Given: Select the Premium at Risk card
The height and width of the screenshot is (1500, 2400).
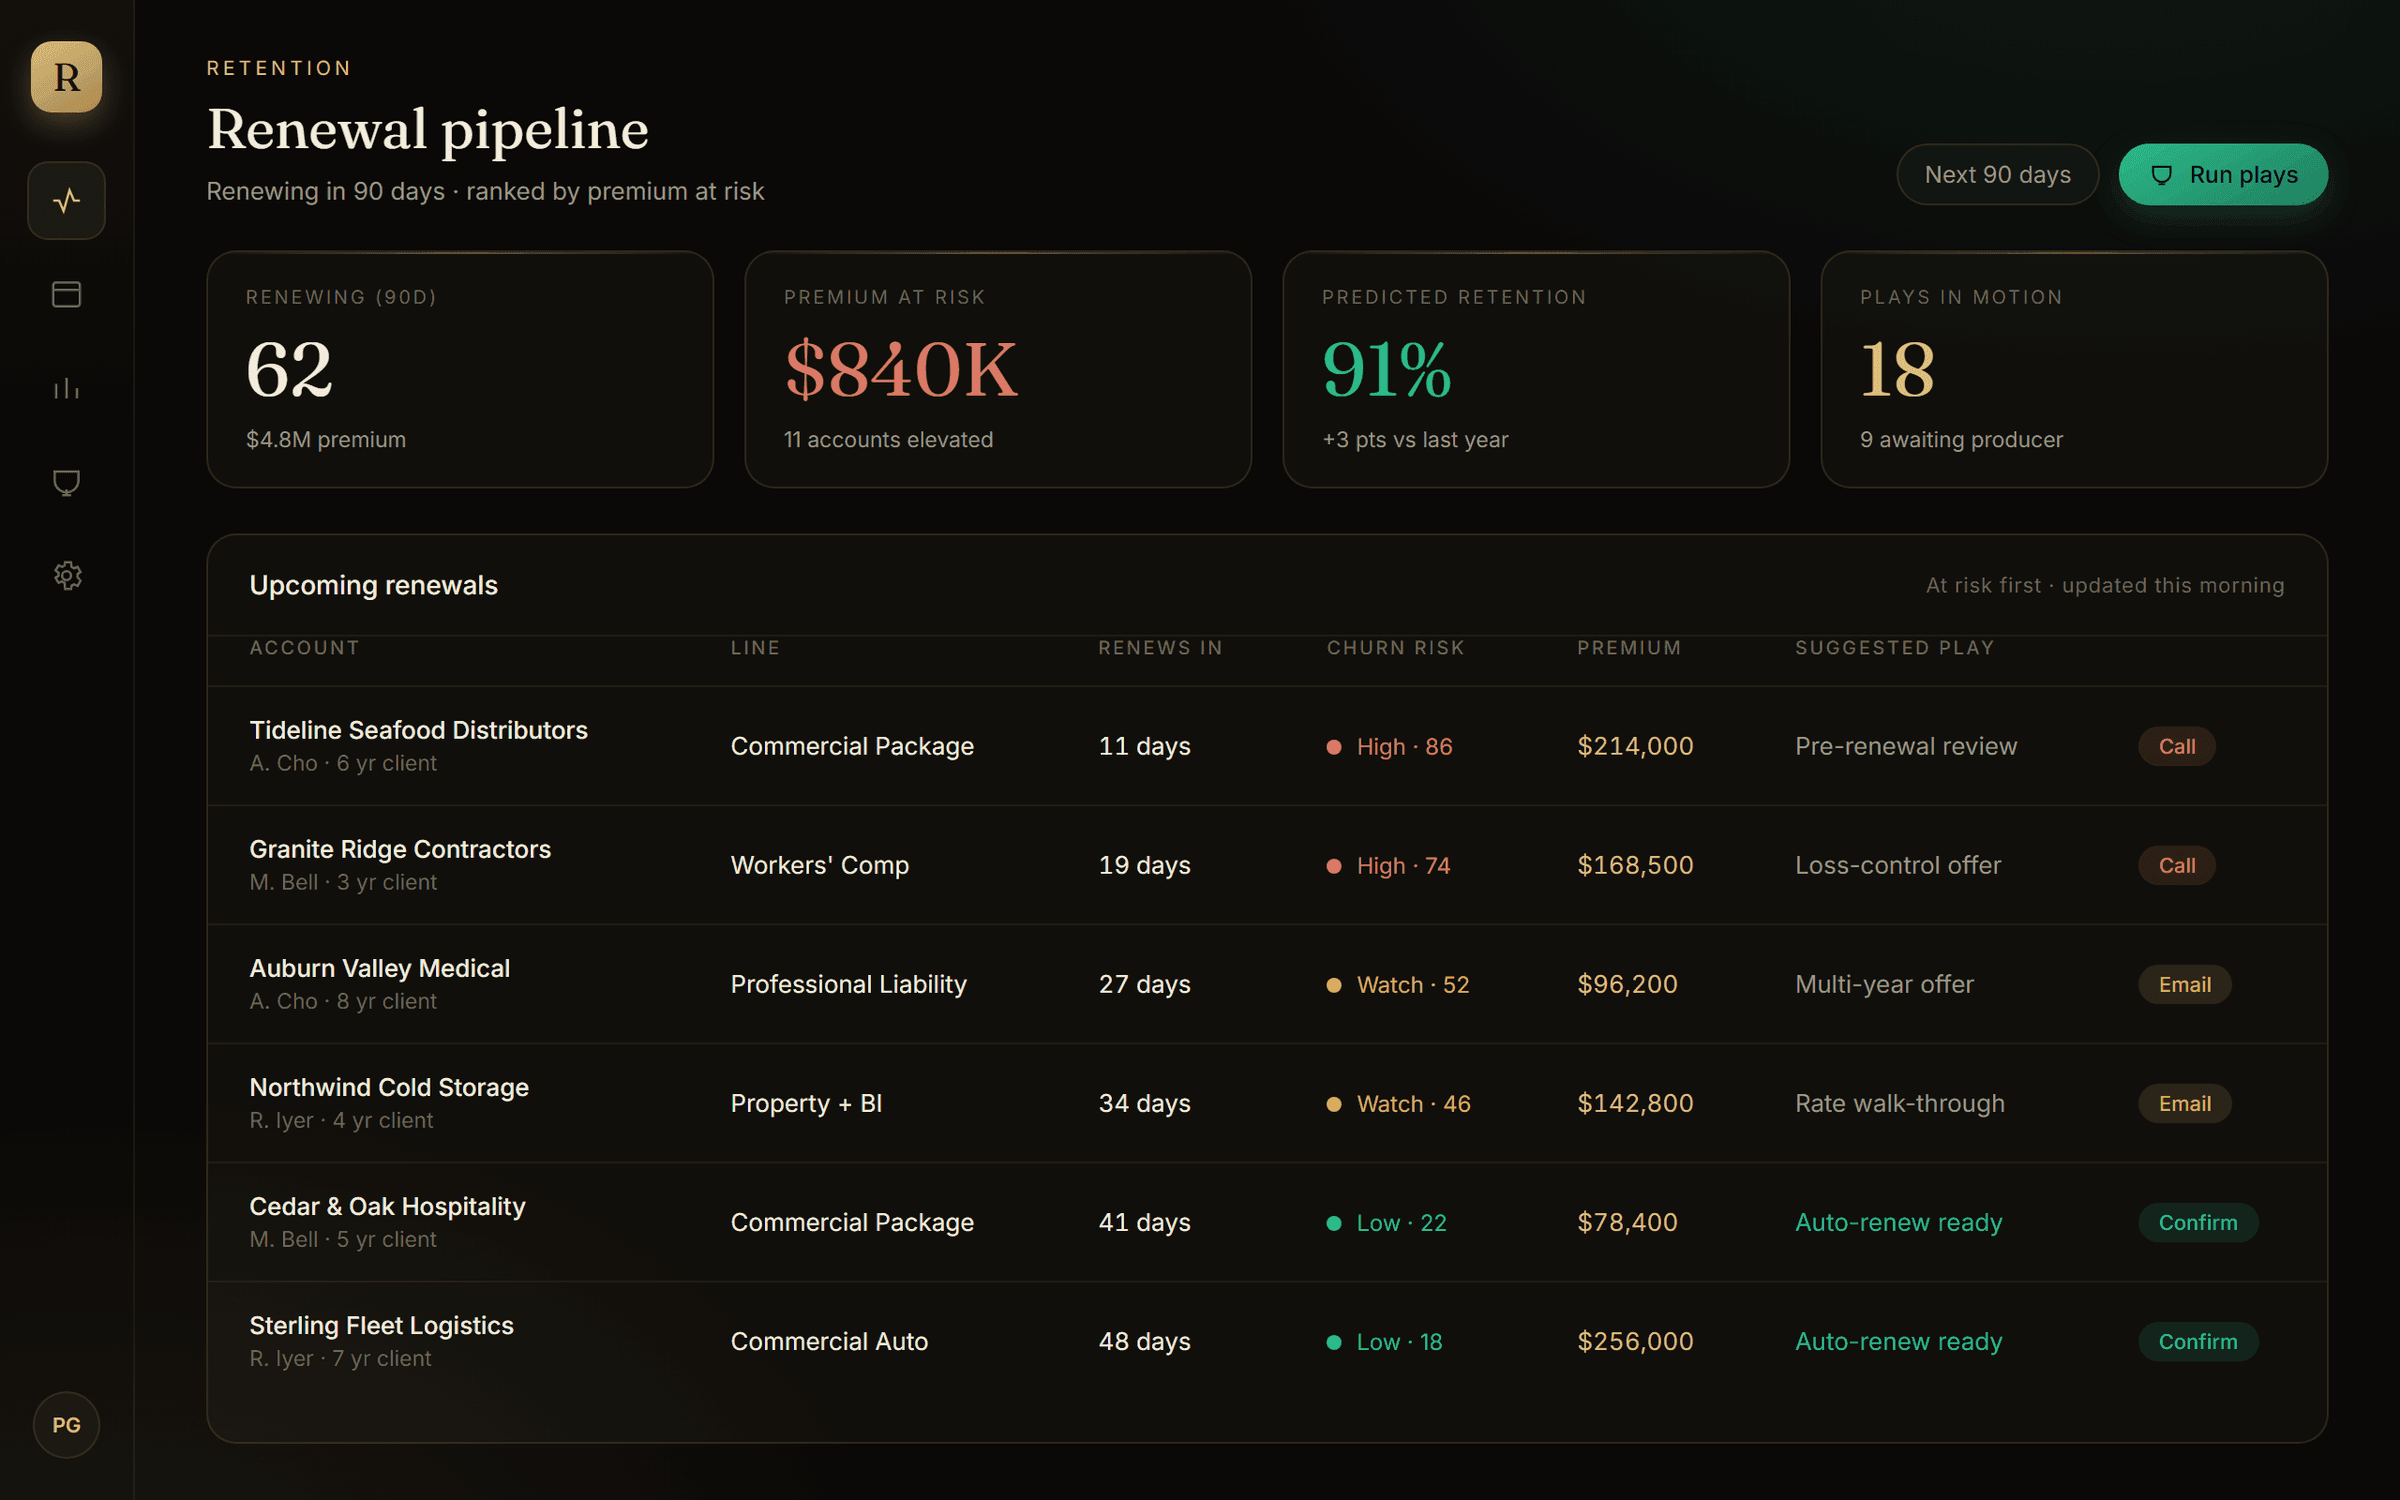Looking at the screenshot, I should pos(998,369).
